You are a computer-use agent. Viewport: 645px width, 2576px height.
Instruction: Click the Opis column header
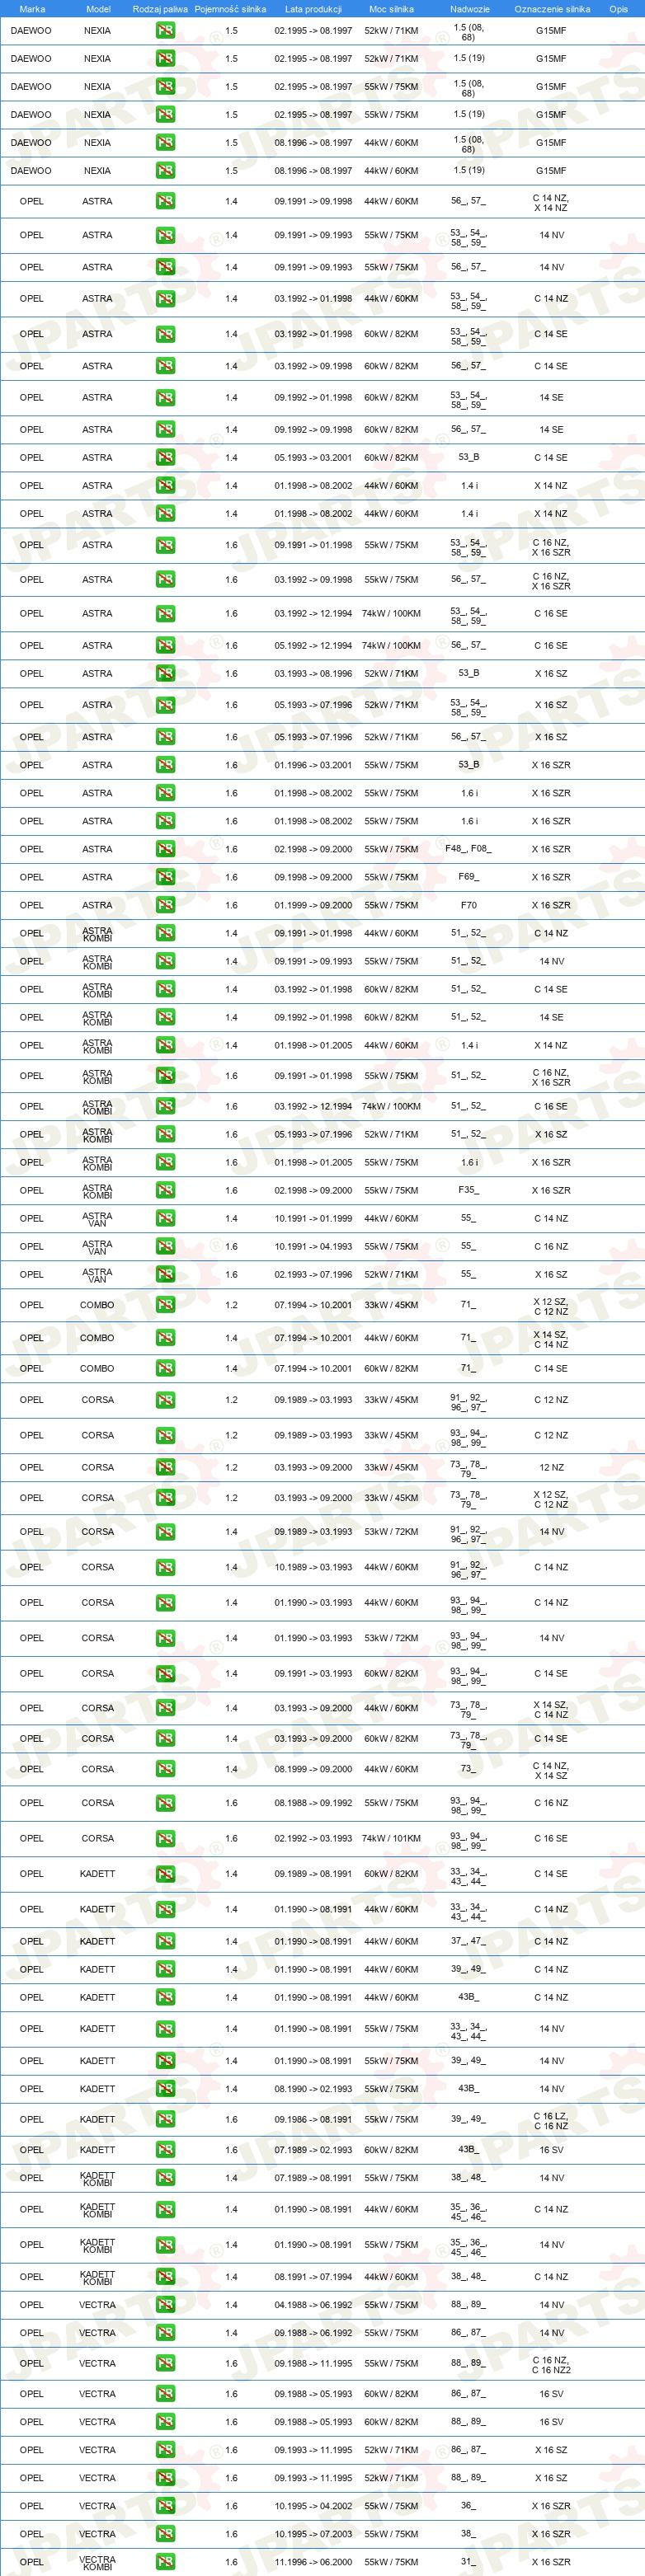(x=619, y=9)
